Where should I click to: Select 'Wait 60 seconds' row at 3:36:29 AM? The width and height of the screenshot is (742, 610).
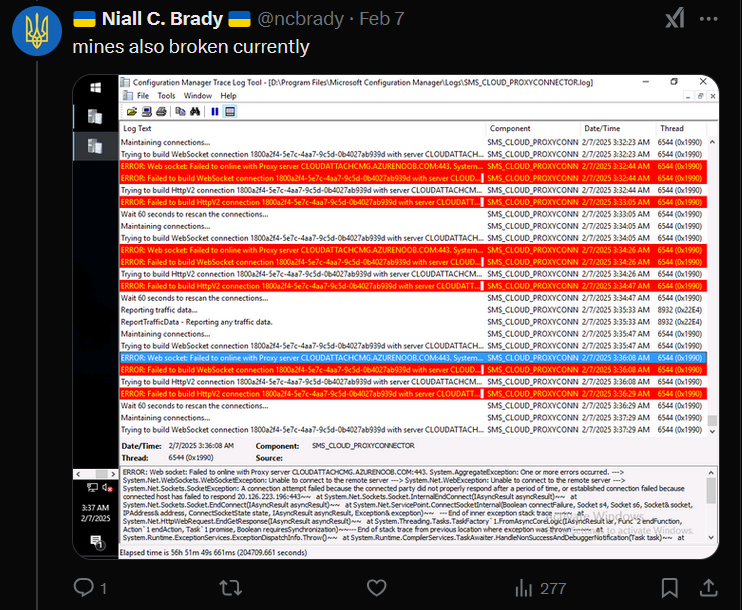click(413, 406)
